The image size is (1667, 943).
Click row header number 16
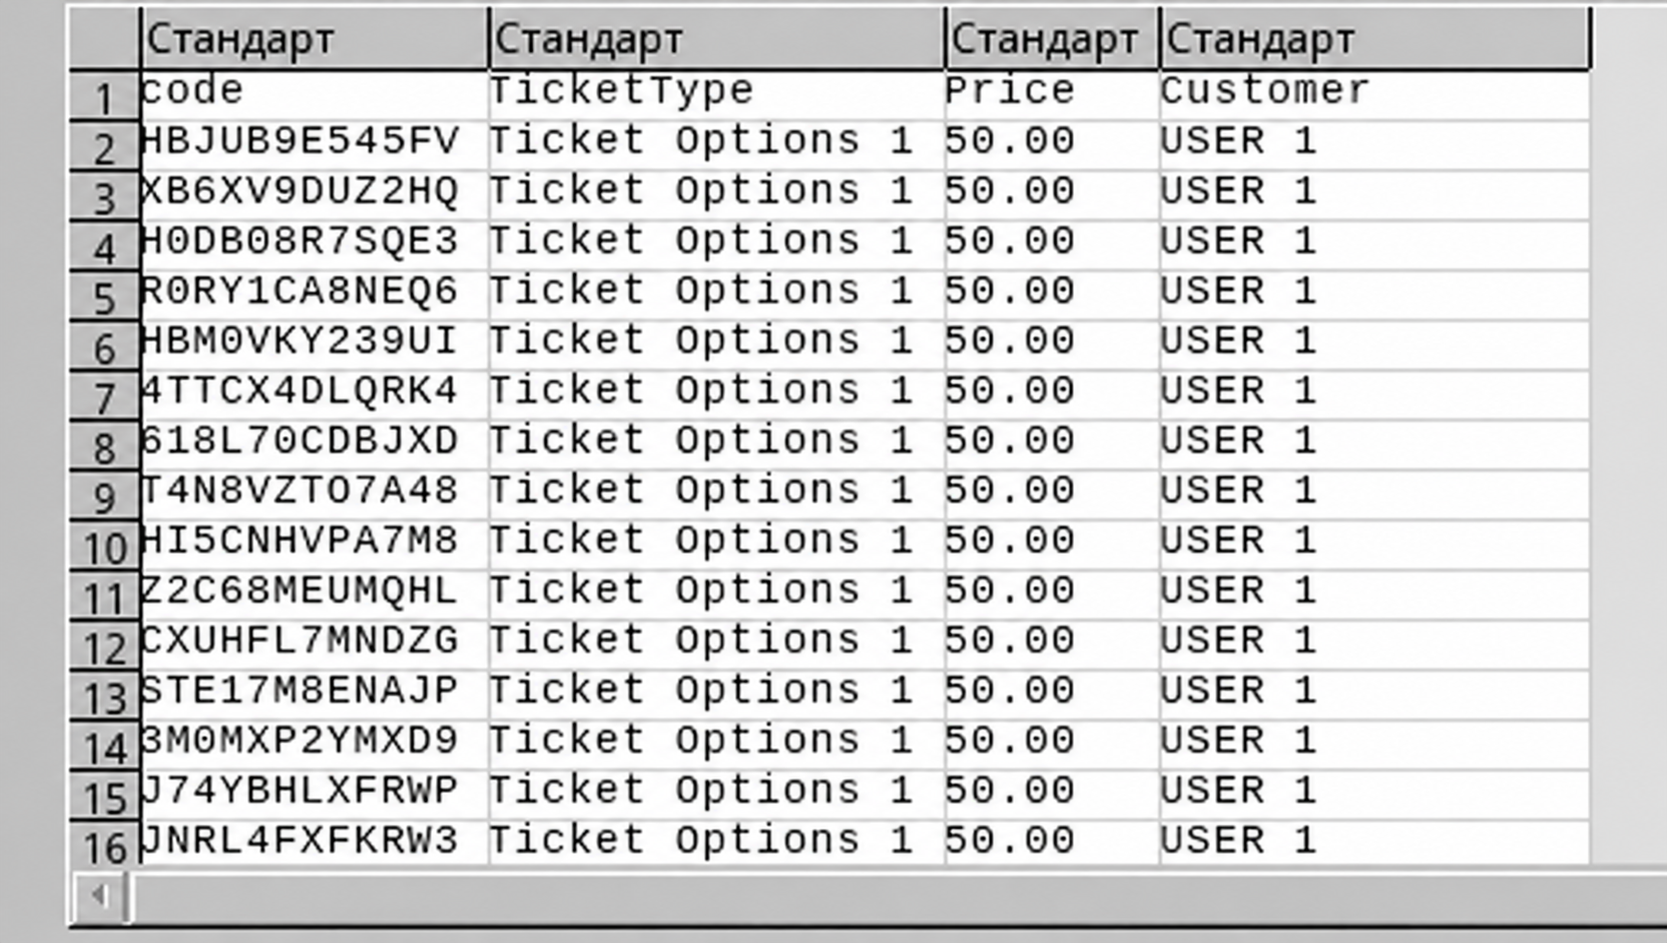(105, 845)
